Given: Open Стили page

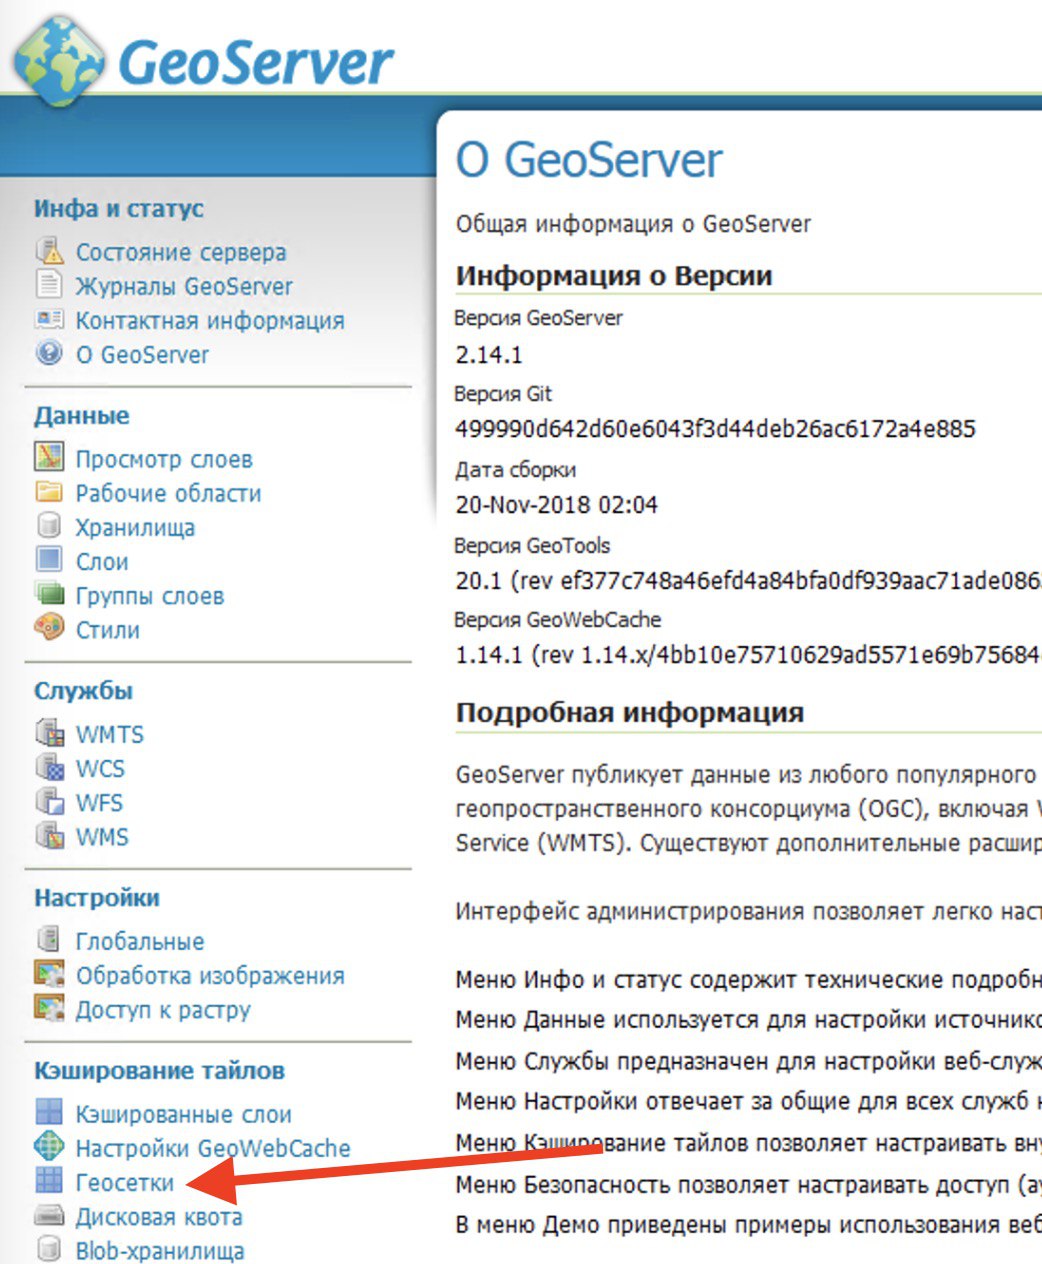Looking at the screenshot, I should tap(108, 630).
